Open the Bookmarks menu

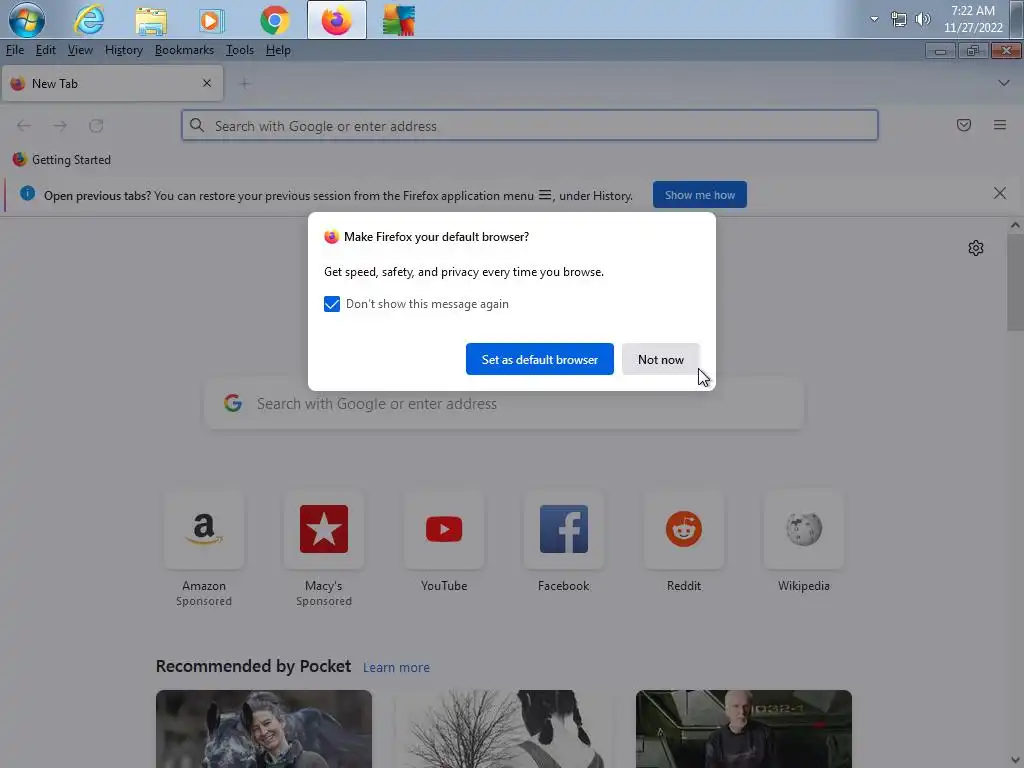(x=184, y=50)
